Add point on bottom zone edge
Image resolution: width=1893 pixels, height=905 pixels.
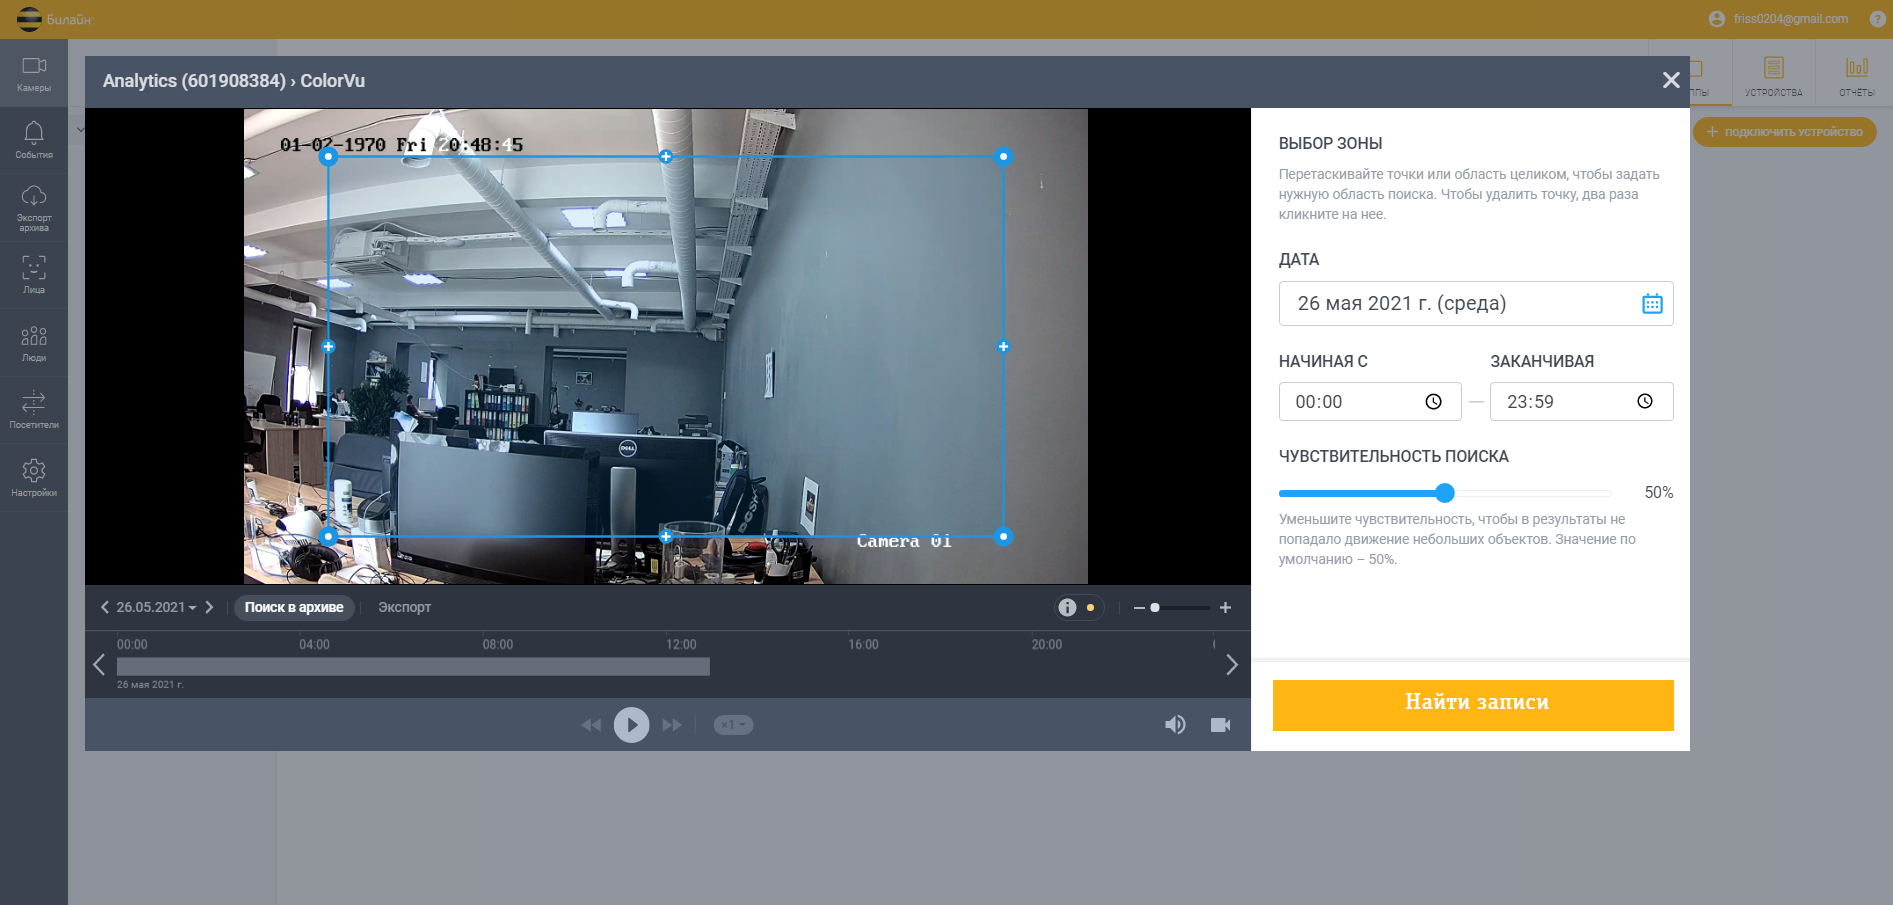click(x=666, y=537)
